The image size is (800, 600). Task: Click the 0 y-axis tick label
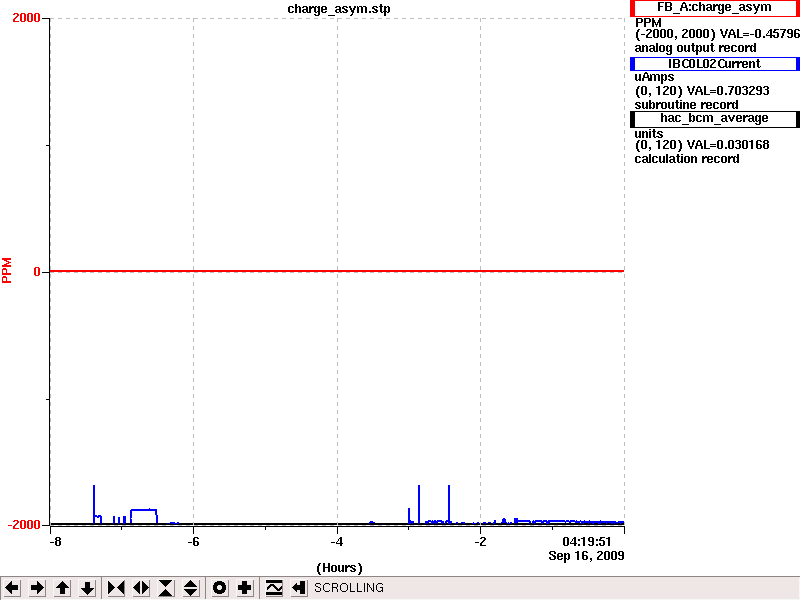37,272
